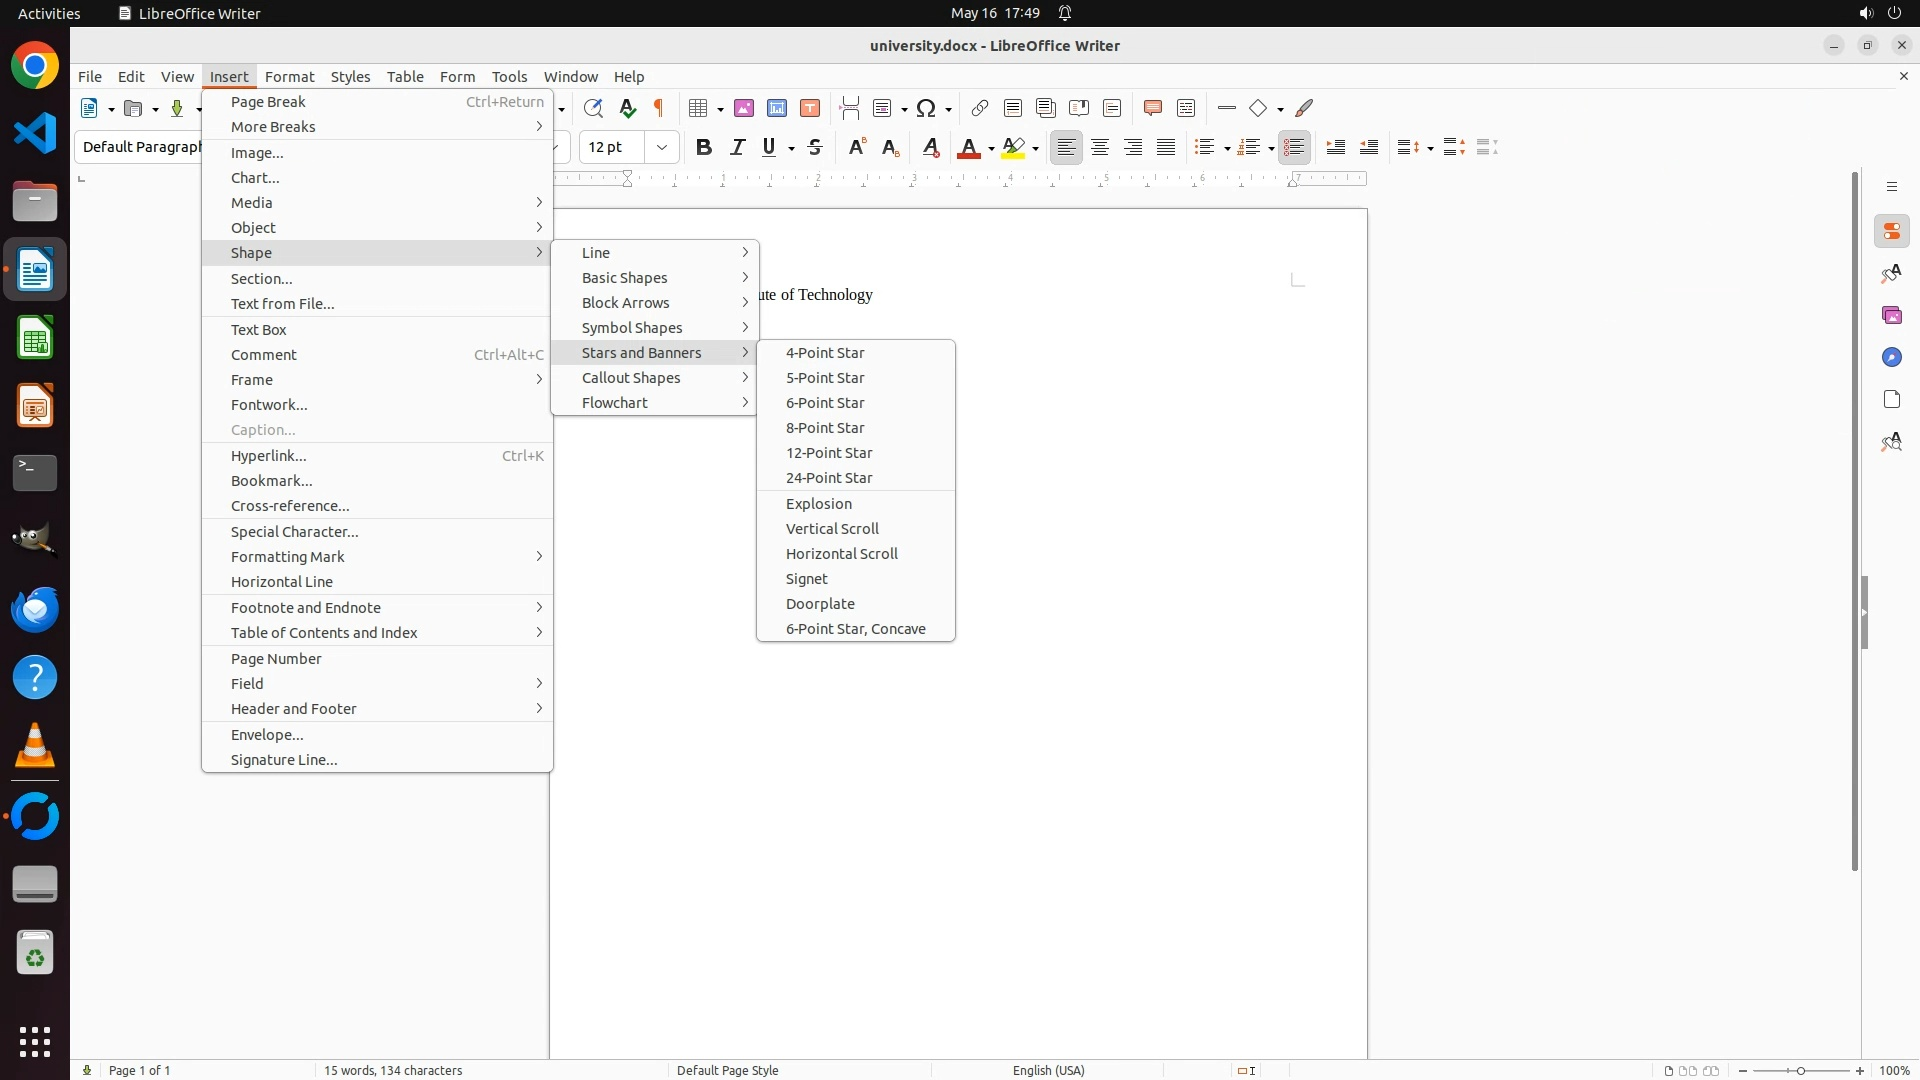Click the Insert Hyperlink chain icon
The height and width of the screenshot is (1080, 1920).
coord(980,108)
